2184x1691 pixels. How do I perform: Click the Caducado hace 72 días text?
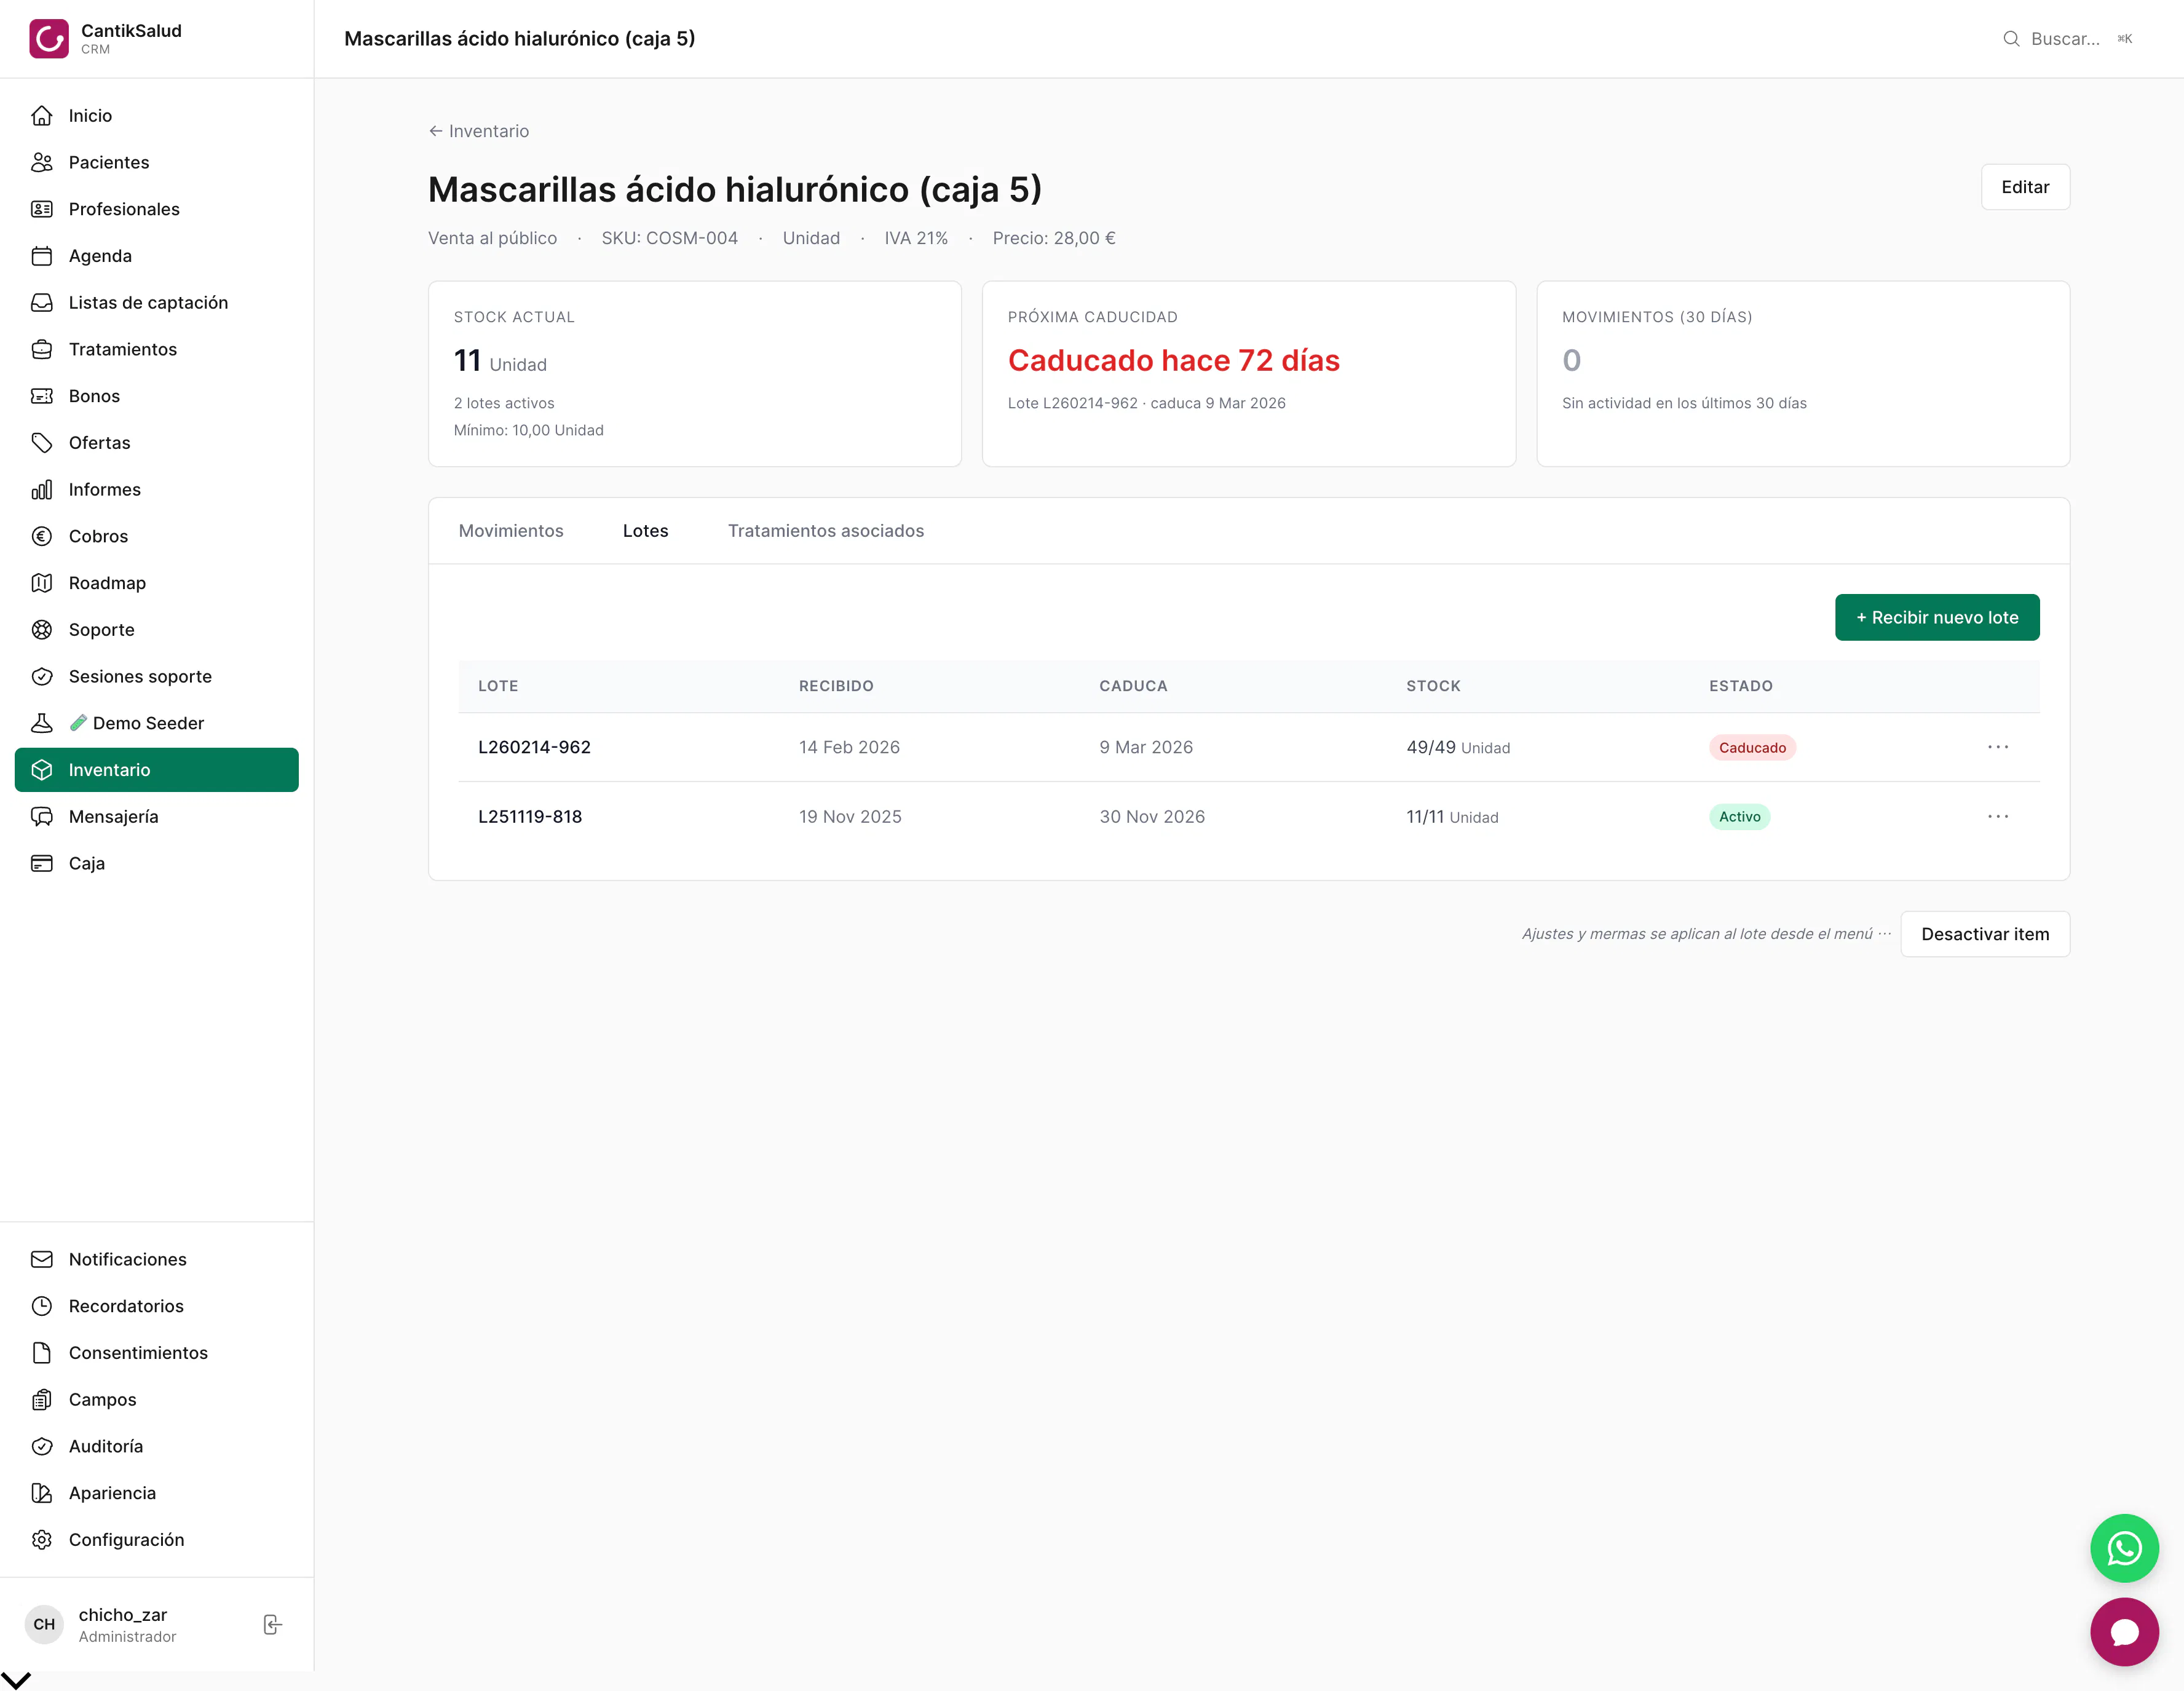[1173, 360]
